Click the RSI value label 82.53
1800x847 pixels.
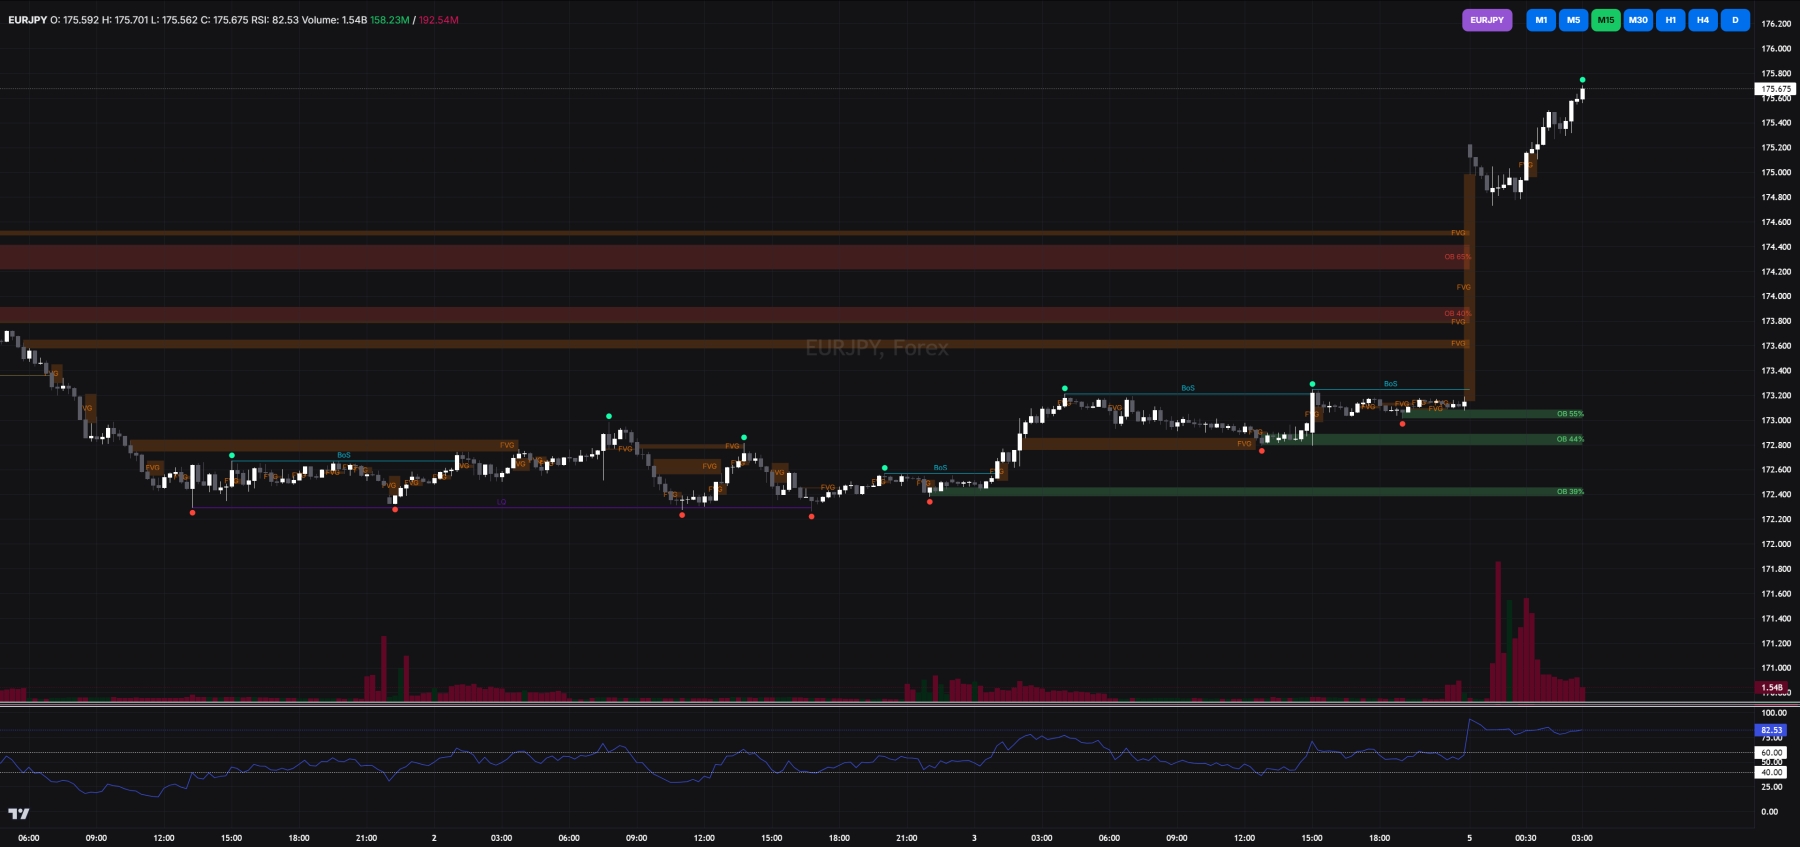point(1771,730)
